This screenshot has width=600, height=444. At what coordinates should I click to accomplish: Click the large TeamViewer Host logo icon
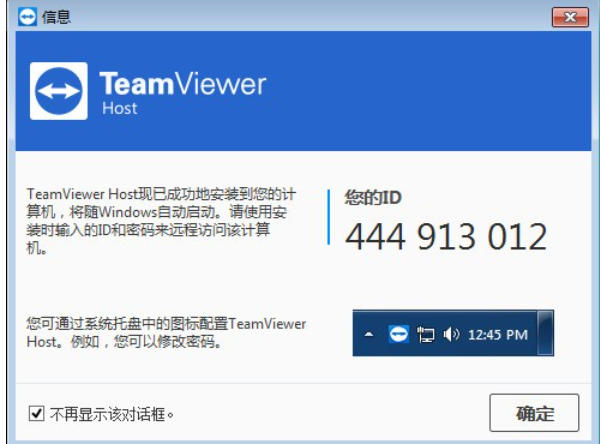point(59,91)
